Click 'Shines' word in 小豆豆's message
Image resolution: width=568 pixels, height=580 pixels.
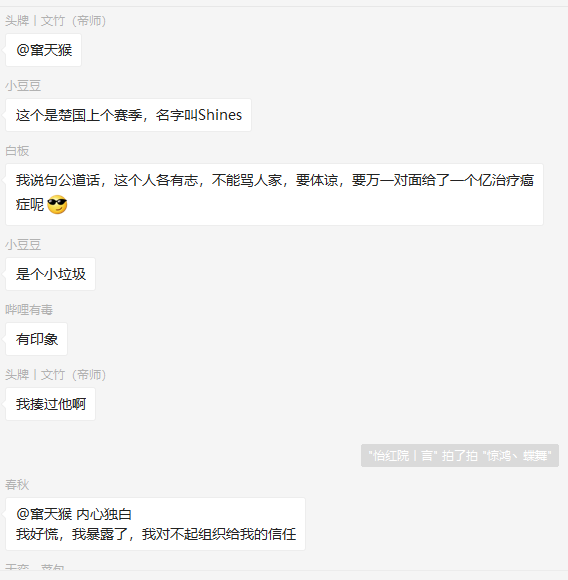(220, 115)
